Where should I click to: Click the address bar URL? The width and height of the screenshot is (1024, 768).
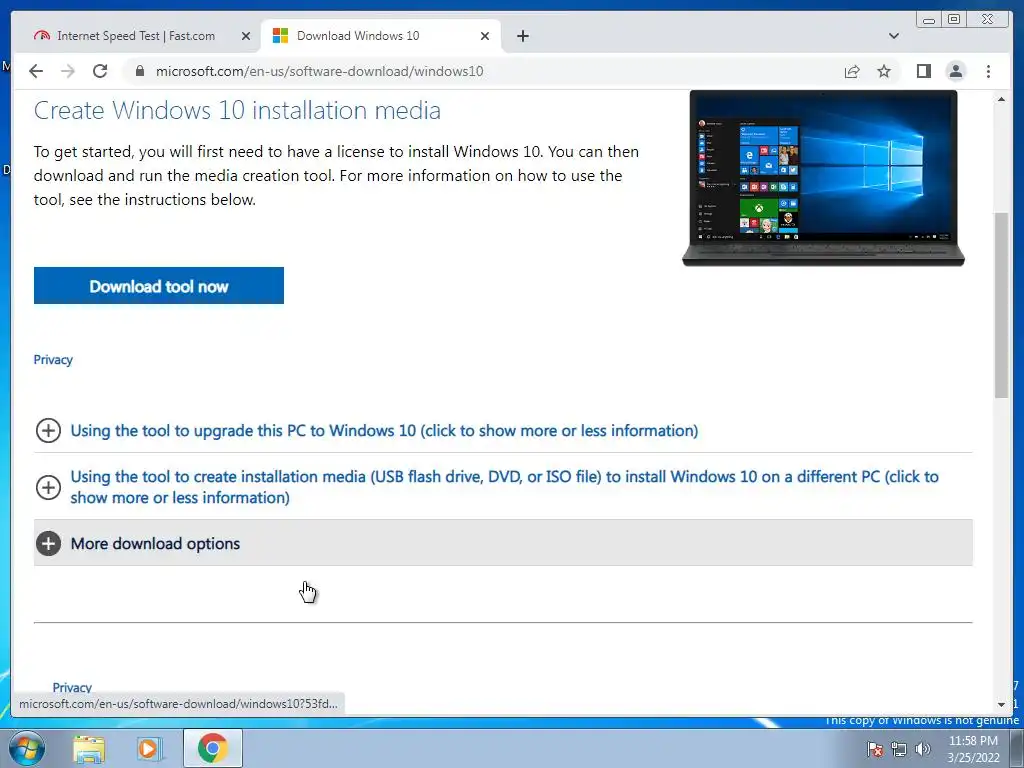pyautogui.click(x=319, y=71)
